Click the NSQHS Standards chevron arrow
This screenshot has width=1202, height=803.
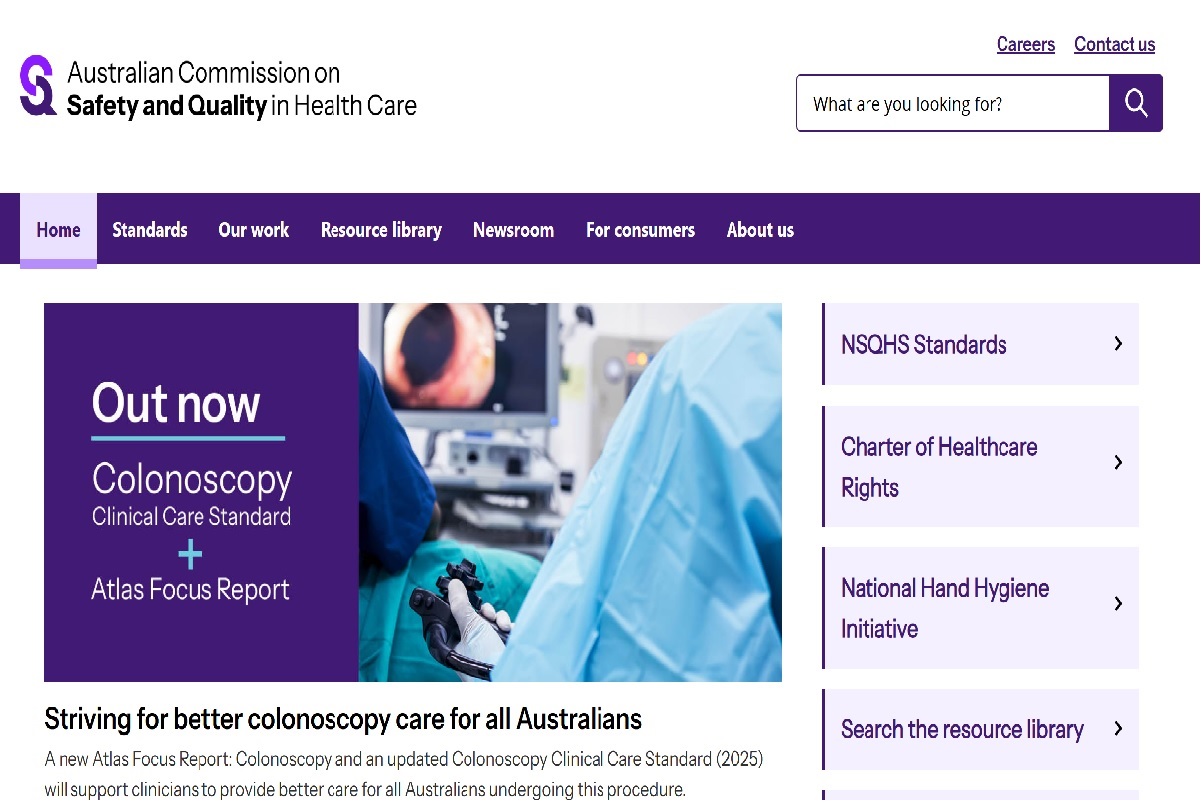[1118, 344]
